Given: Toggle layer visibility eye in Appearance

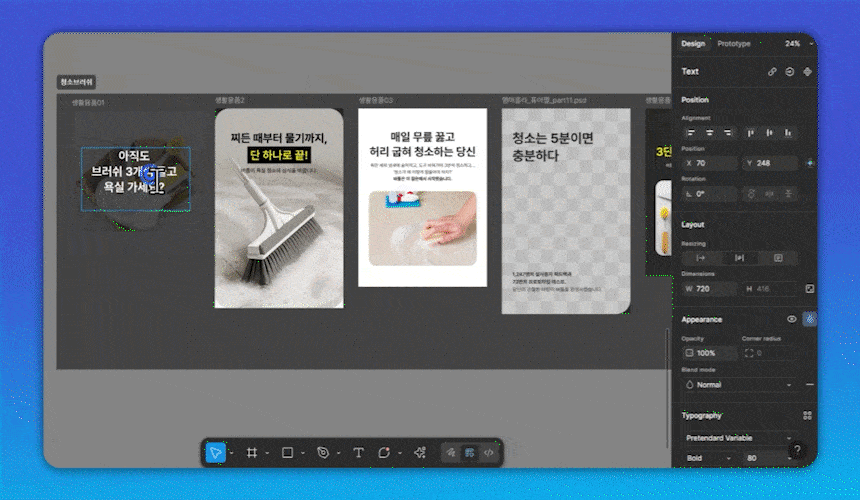Looking at the screenshot, I should coord(791,319).
